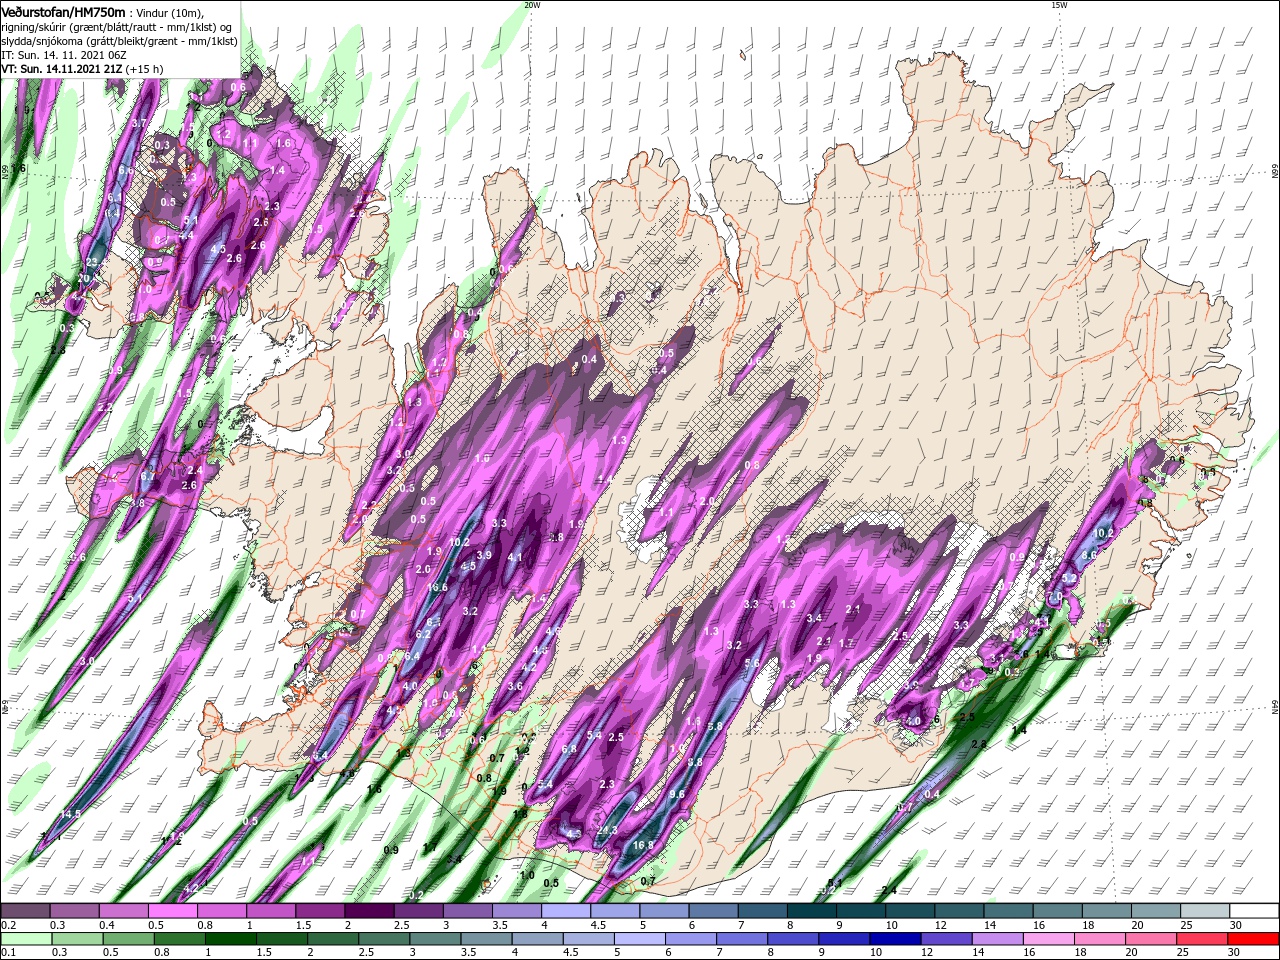Viewport: 1280px width, 960px height.
Task: Select the bright red 30 swatch in rain legend
Action: coord(1254,940)
